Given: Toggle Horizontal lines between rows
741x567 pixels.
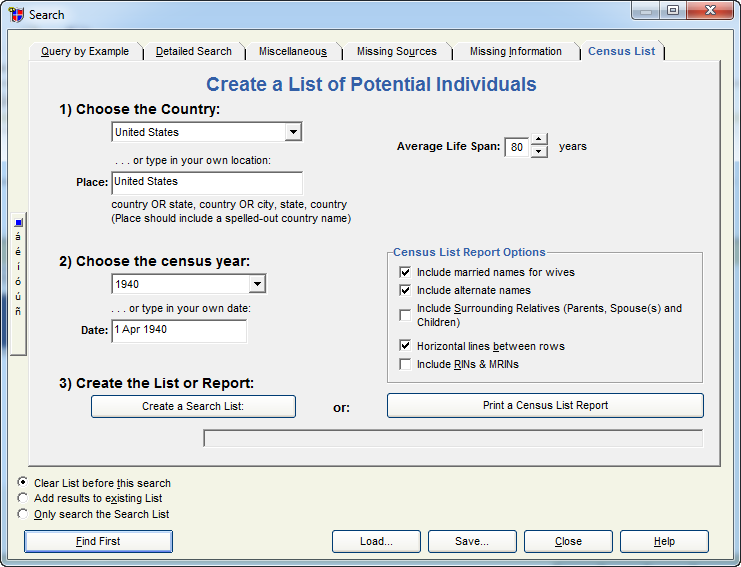Looking at the screenshot, I should click(x=405, y=346).
